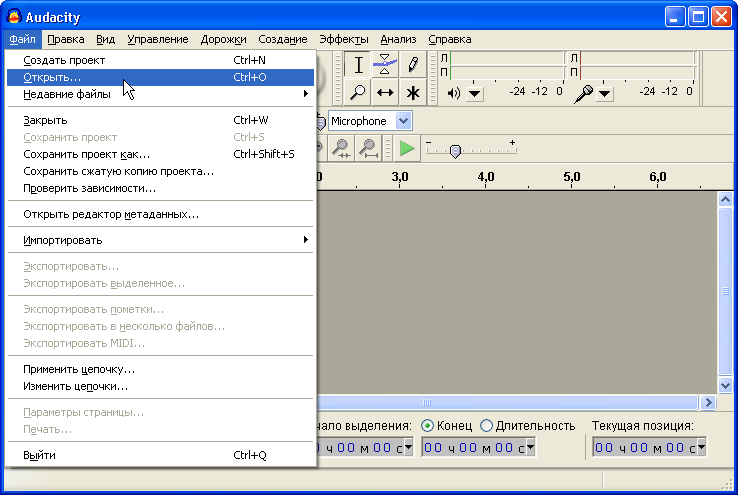Choose Изменить цепочки... item
738x495 pixels.
point(160,386)
